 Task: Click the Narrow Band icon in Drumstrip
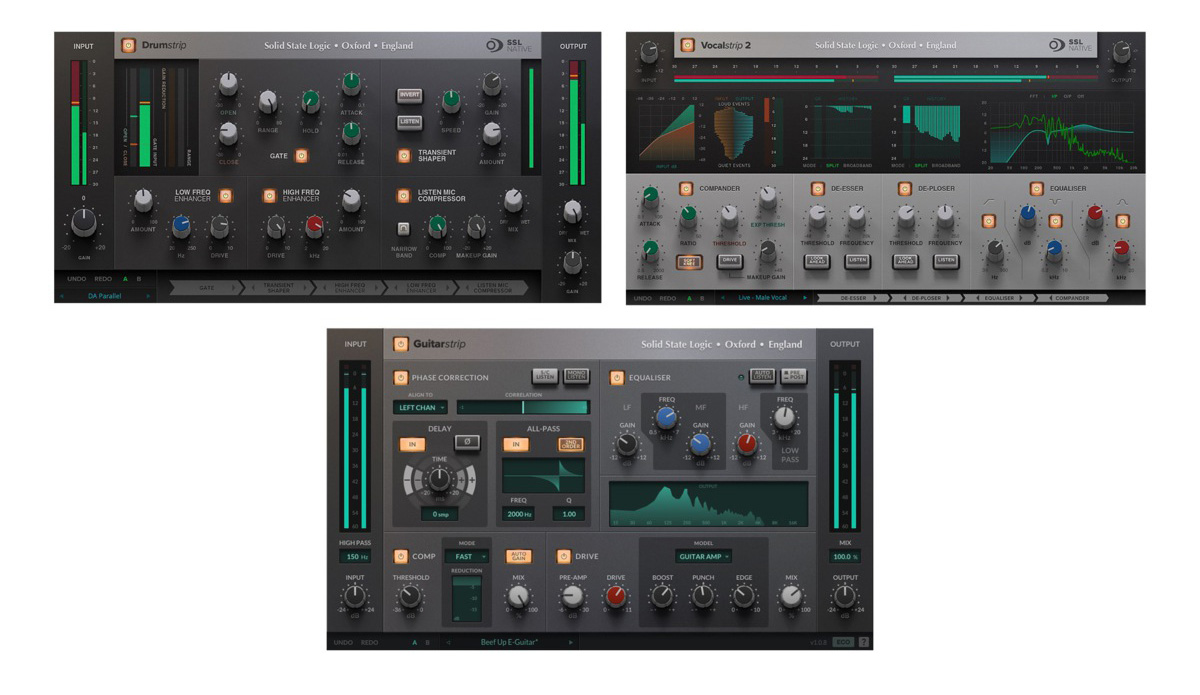(x=404, y=229)
